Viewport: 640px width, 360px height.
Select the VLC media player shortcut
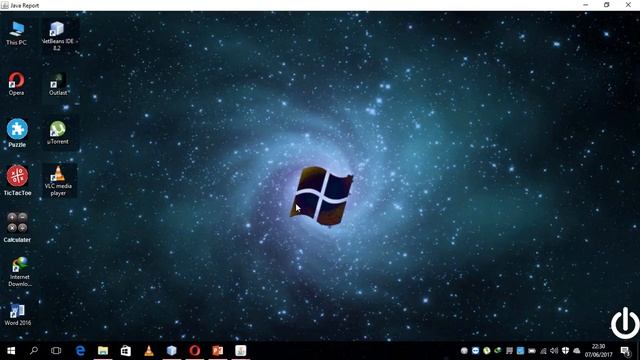click(x=58, y=181)
